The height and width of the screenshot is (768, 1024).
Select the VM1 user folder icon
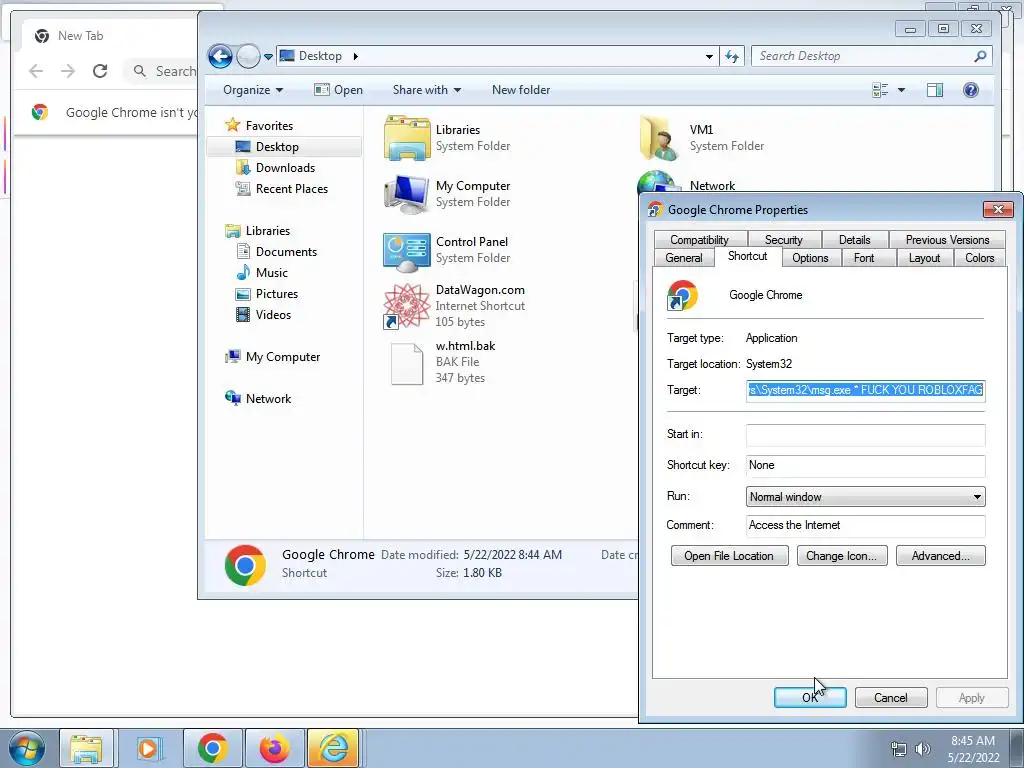pyautogui.click(x=658, y=138)
